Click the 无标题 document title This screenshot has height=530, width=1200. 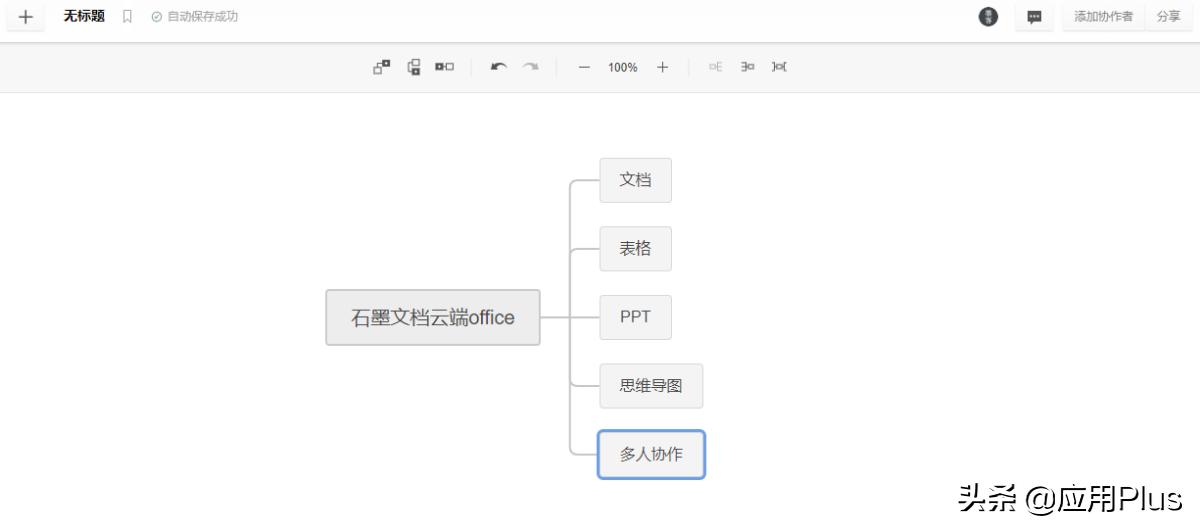click(84, 17)
